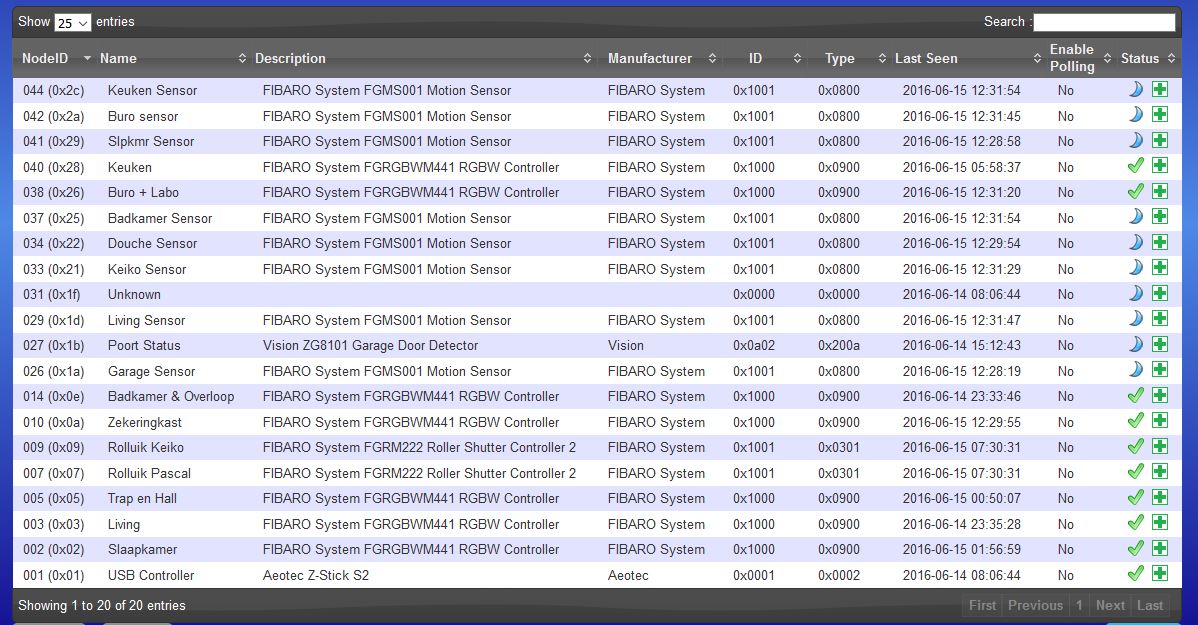The width and height of the screenshot is (1198, 625).
Task: Click moon status icon for Living Sensor
Action: [1136, 319]
